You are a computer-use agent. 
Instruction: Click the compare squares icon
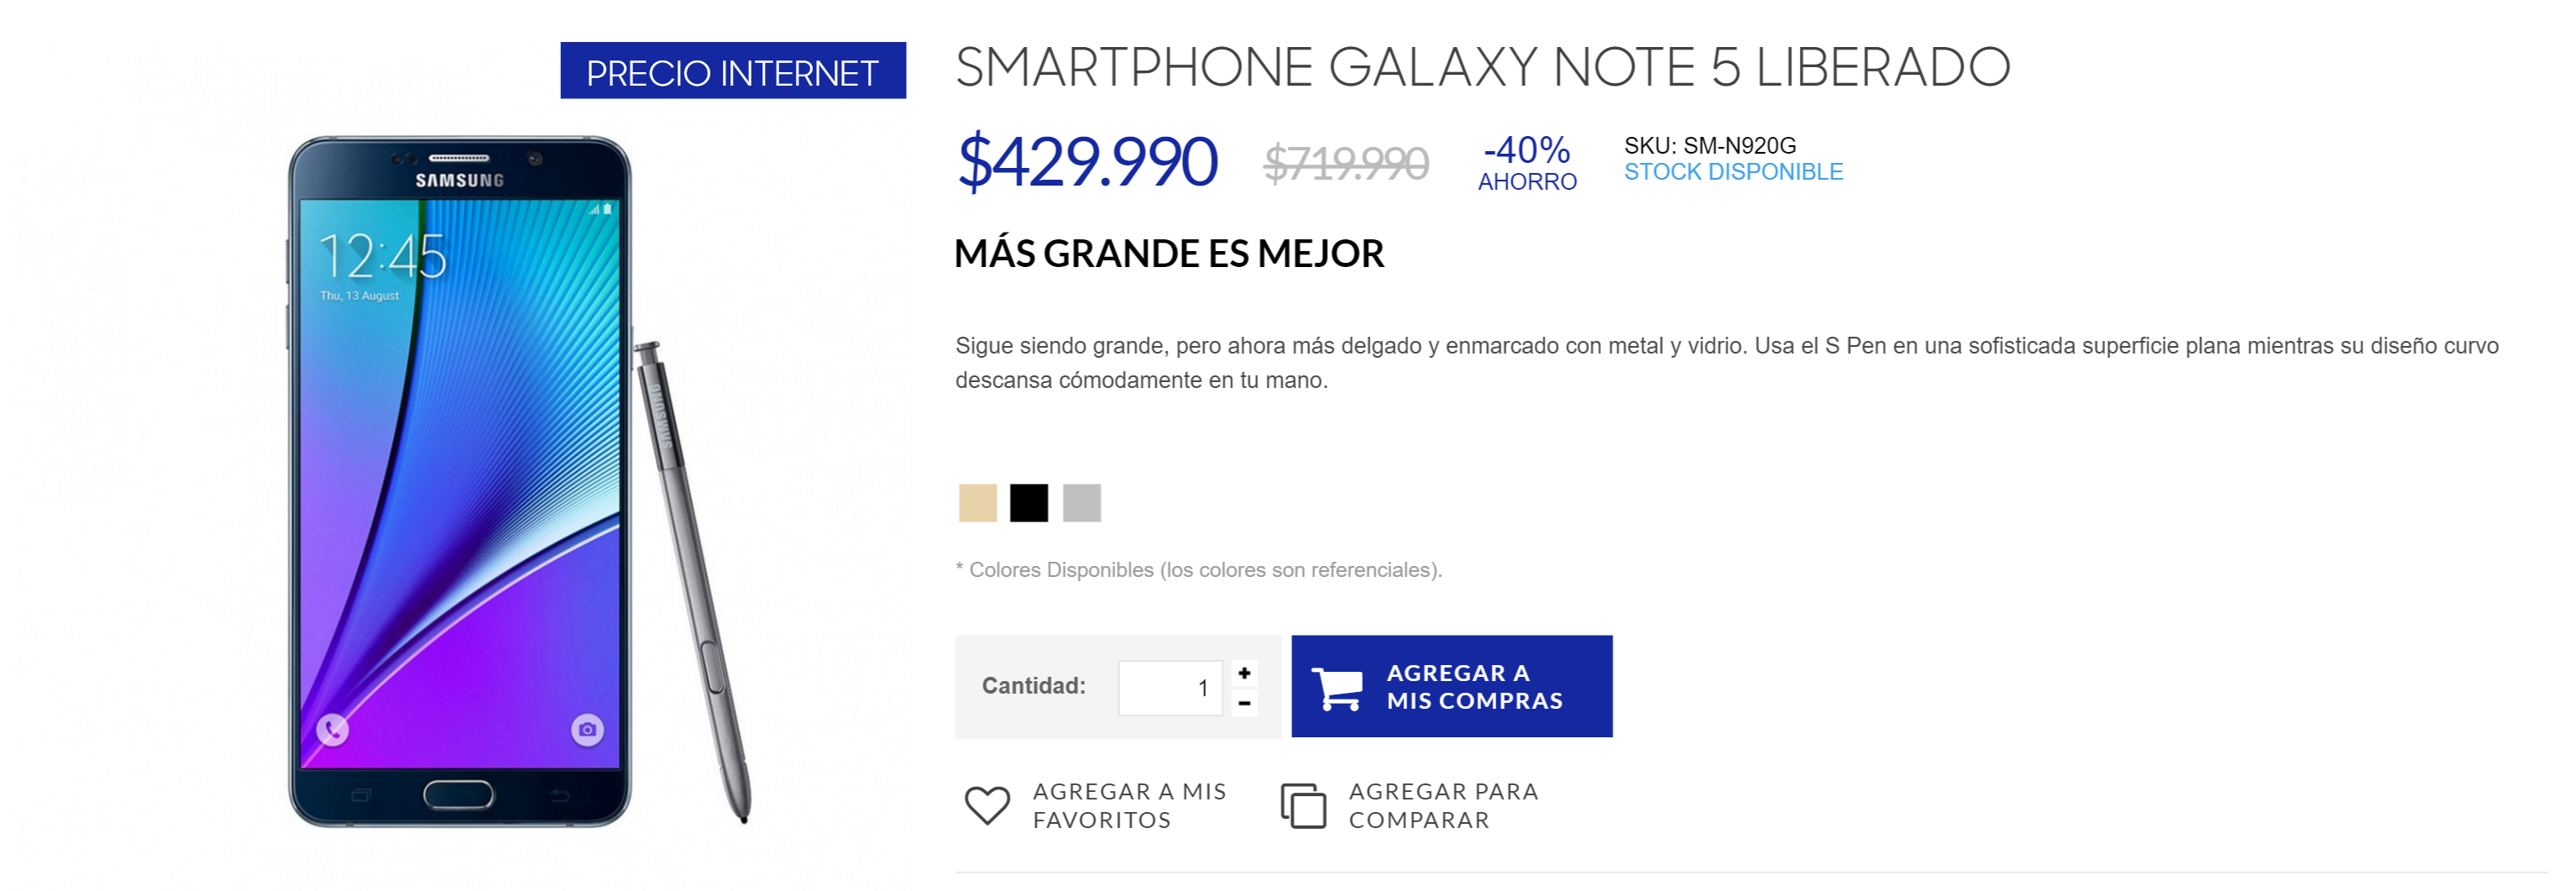[x=1303, y=805]
